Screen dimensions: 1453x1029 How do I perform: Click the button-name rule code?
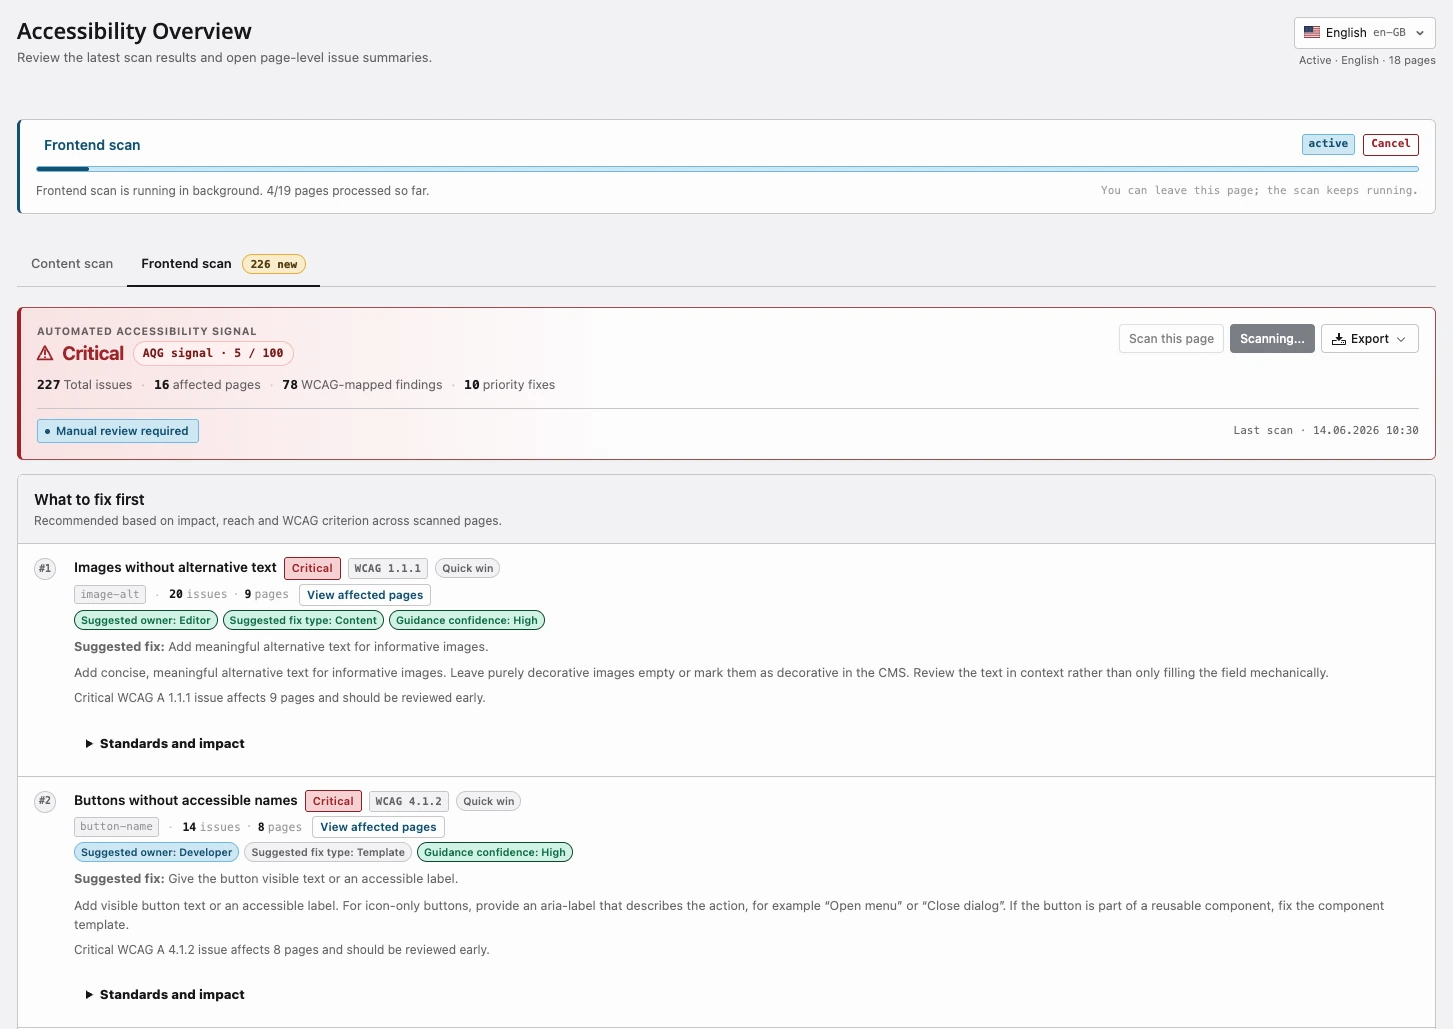[117, 827]
